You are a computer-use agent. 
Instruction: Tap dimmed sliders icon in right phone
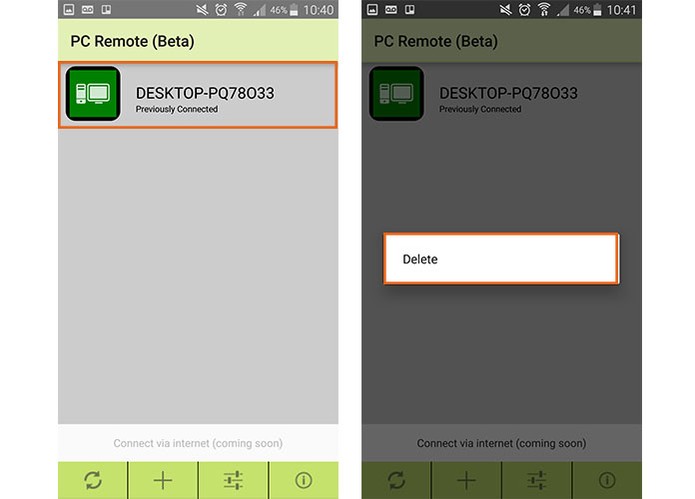pos(537,480)
